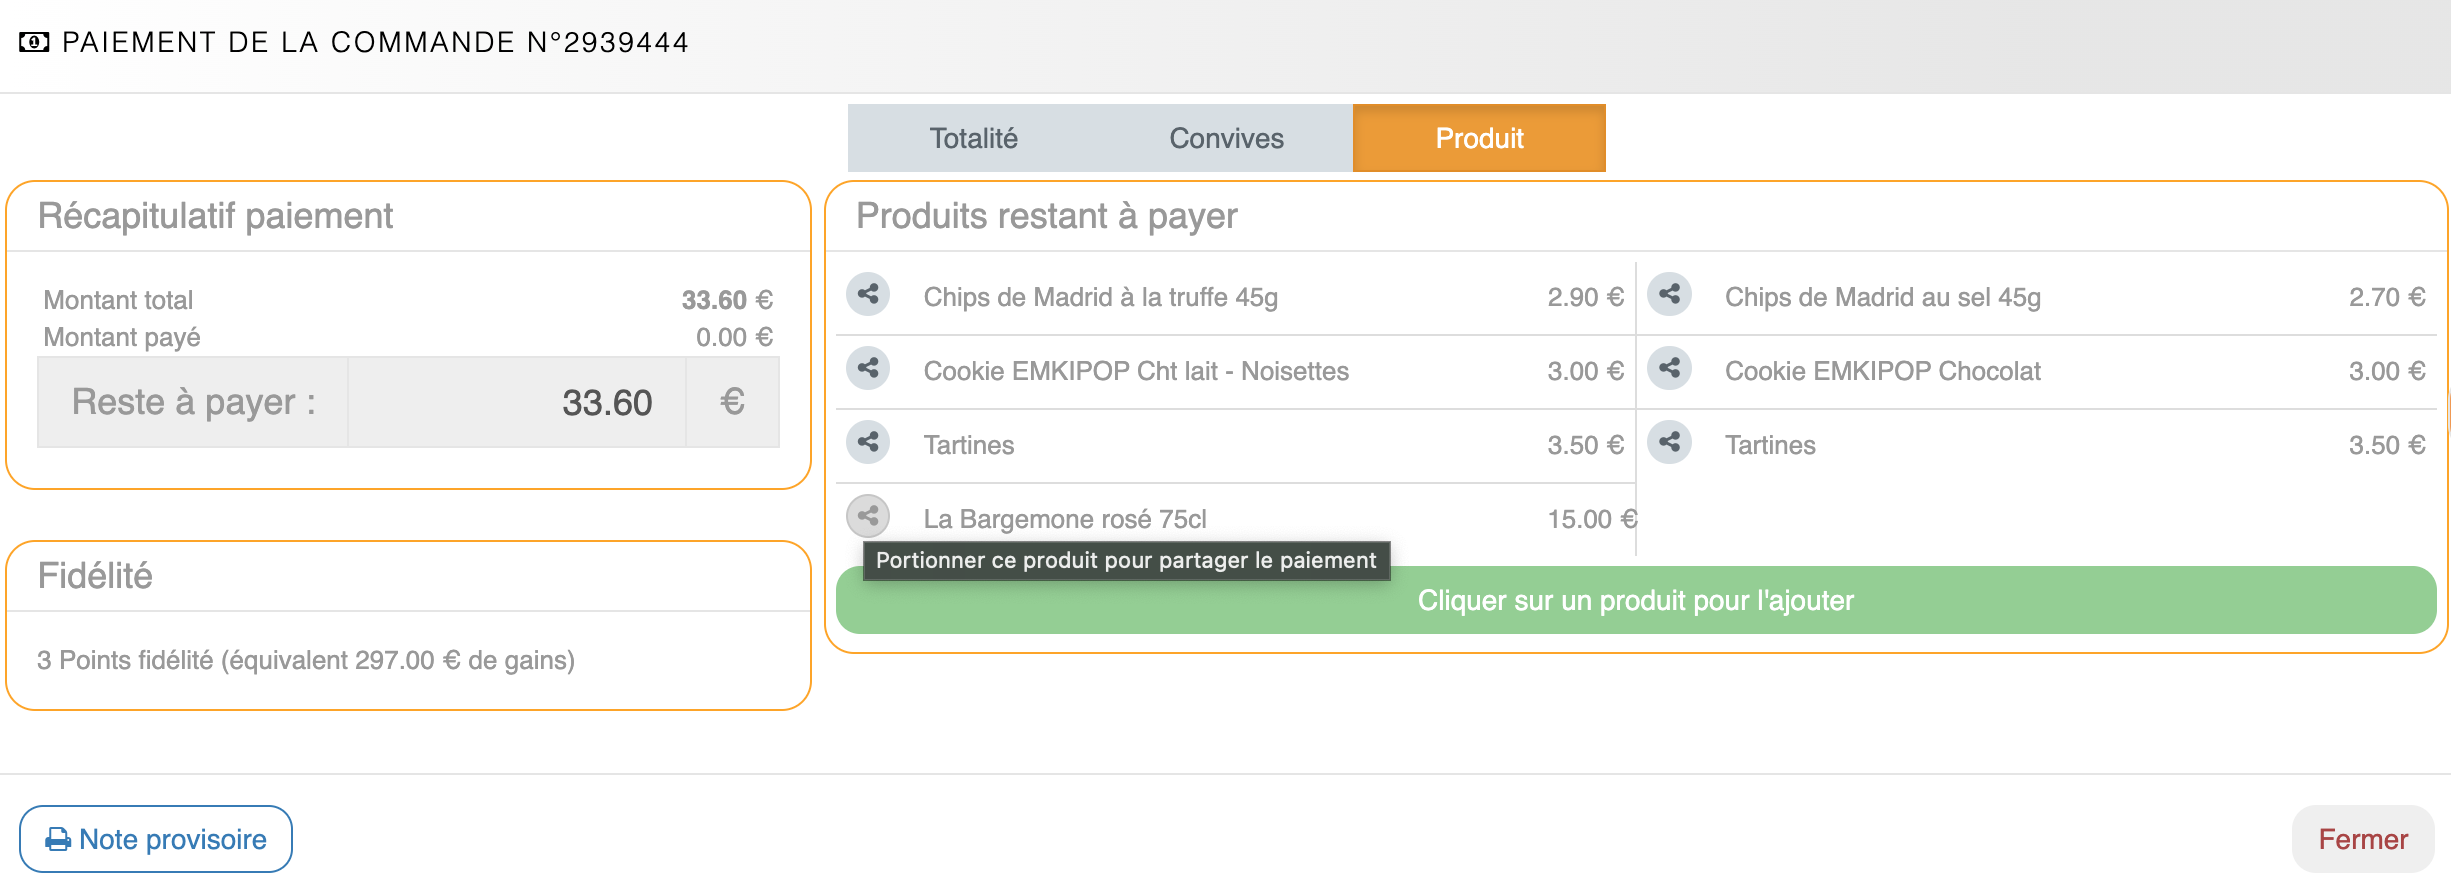Click share icon for Chips au sel 45g
Screen dimensions: 2451x885
click(x=1669, y=294)
